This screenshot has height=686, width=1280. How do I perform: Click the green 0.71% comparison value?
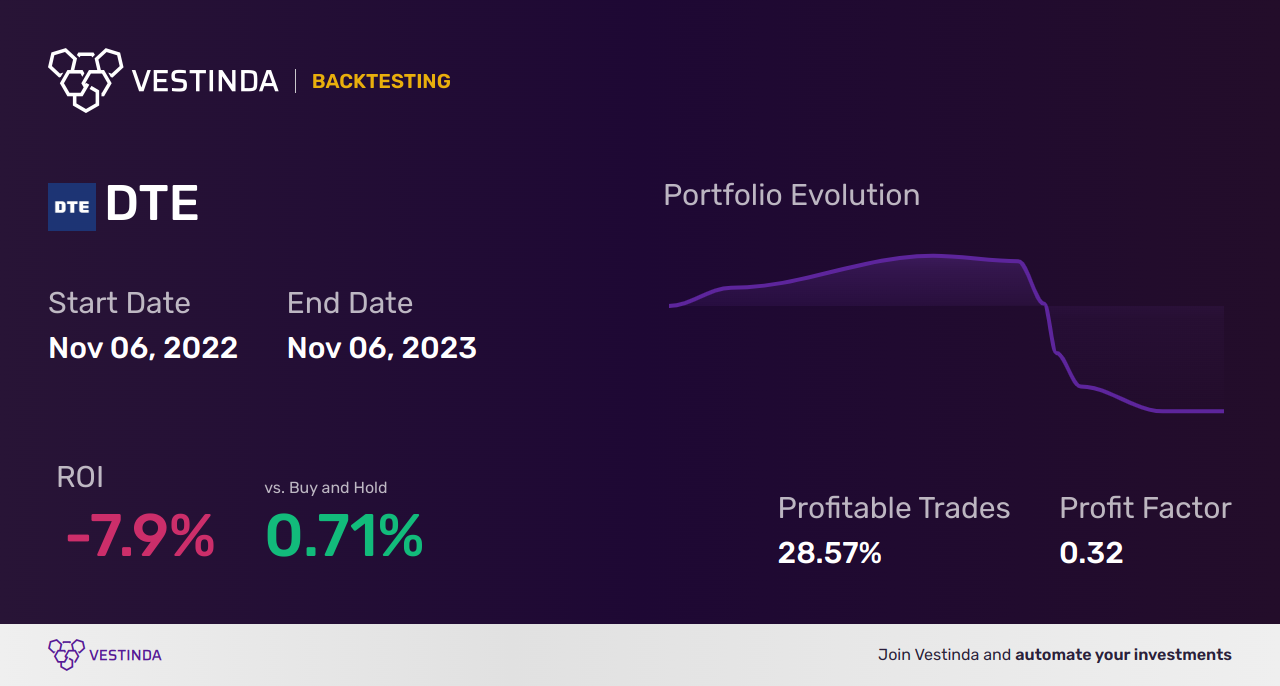coord(344,536)
